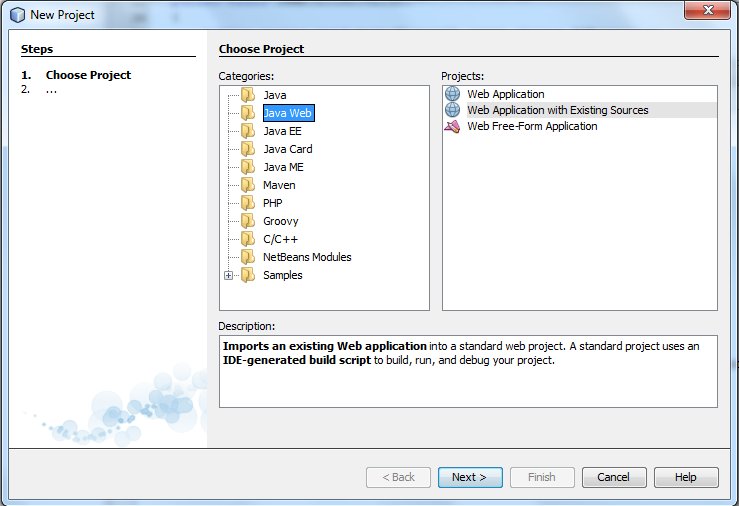The width and height of the screenshot is (739, 506).
Task: Close the New Project dialog
Action: click(x=707, y=10)
